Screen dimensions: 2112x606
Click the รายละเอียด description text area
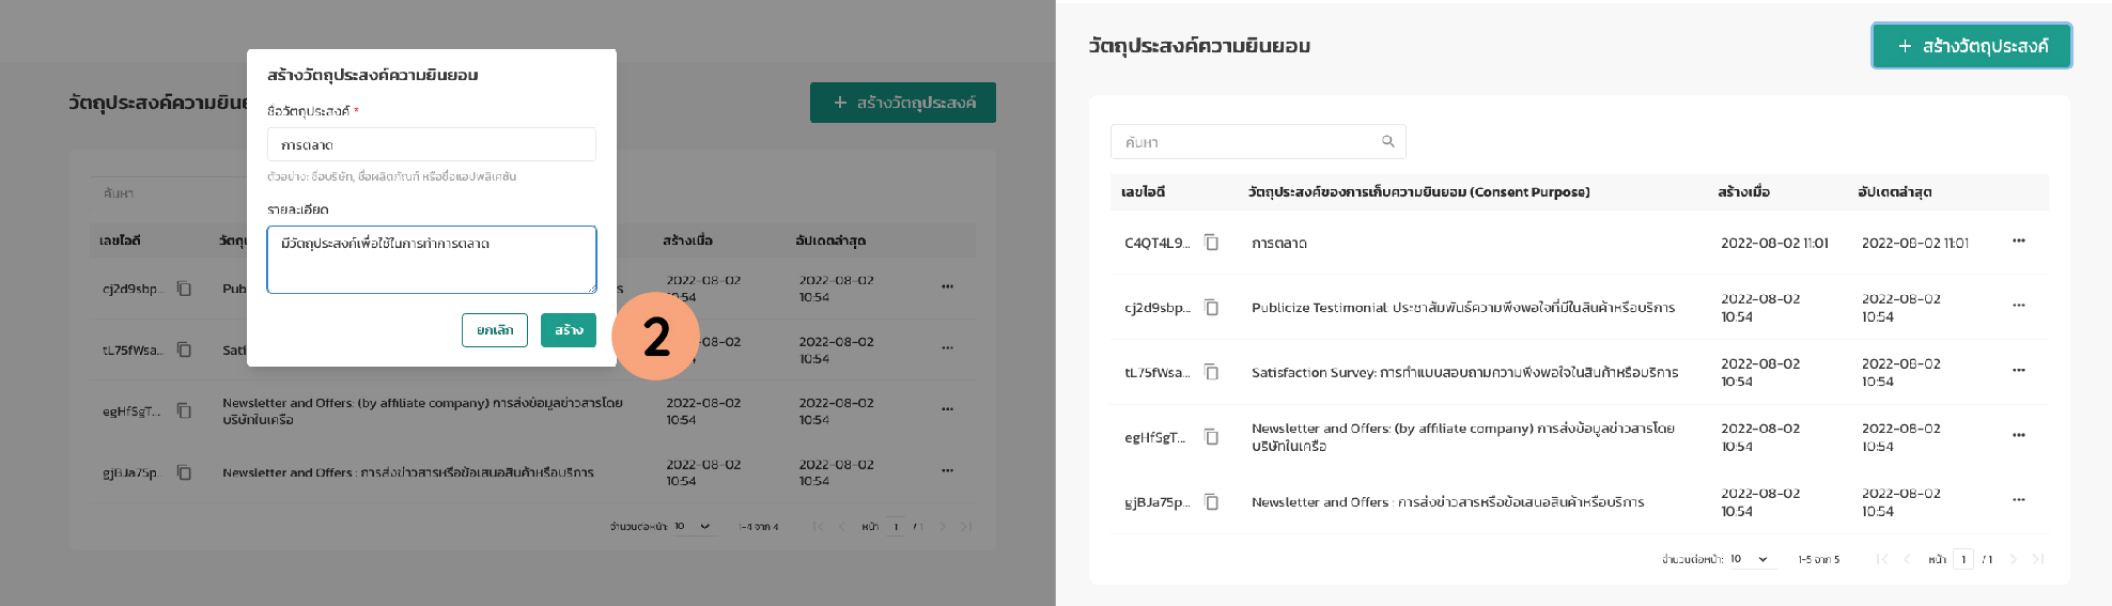431,259
